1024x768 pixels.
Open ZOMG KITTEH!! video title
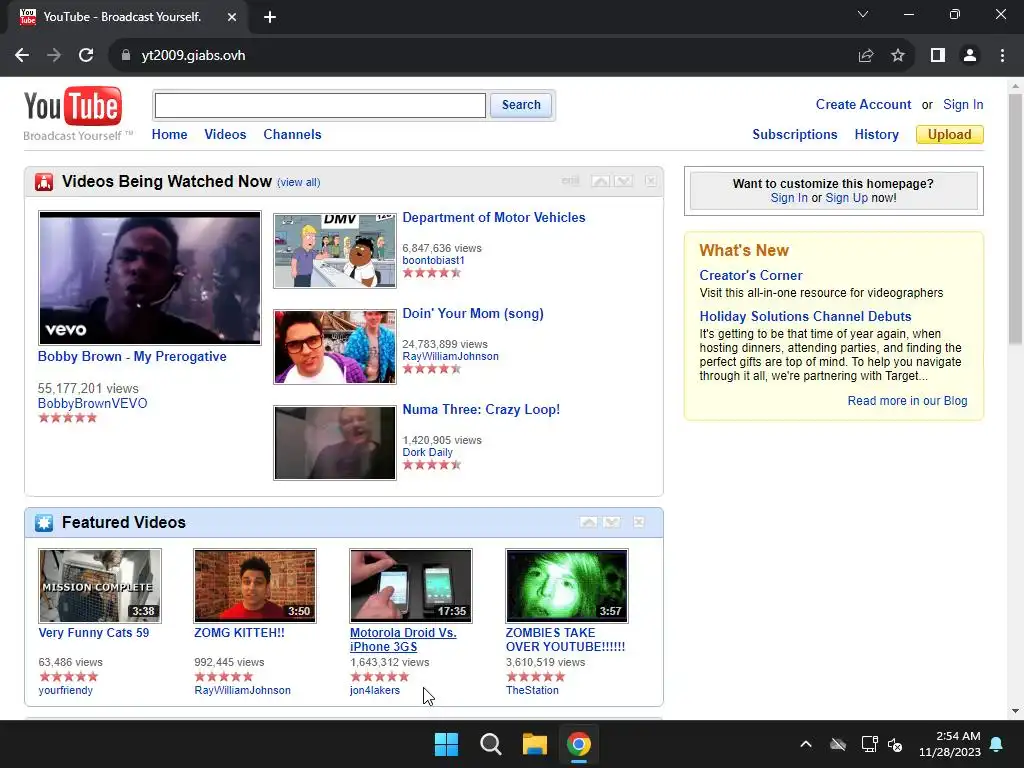tap(239, 633)
